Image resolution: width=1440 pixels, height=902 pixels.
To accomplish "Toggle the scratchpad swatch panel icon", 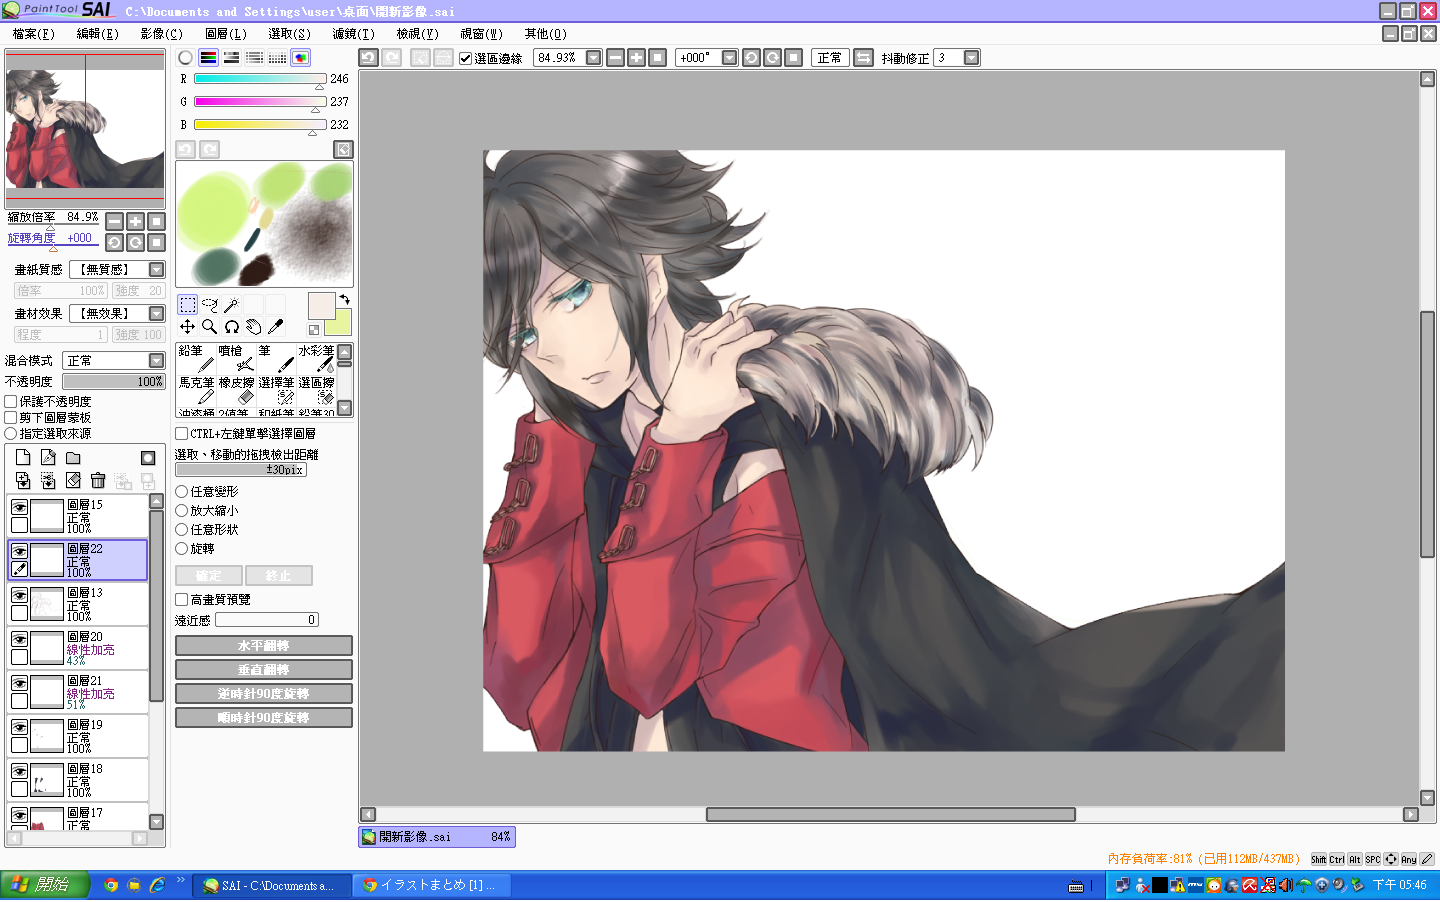I will pos(300,58).
